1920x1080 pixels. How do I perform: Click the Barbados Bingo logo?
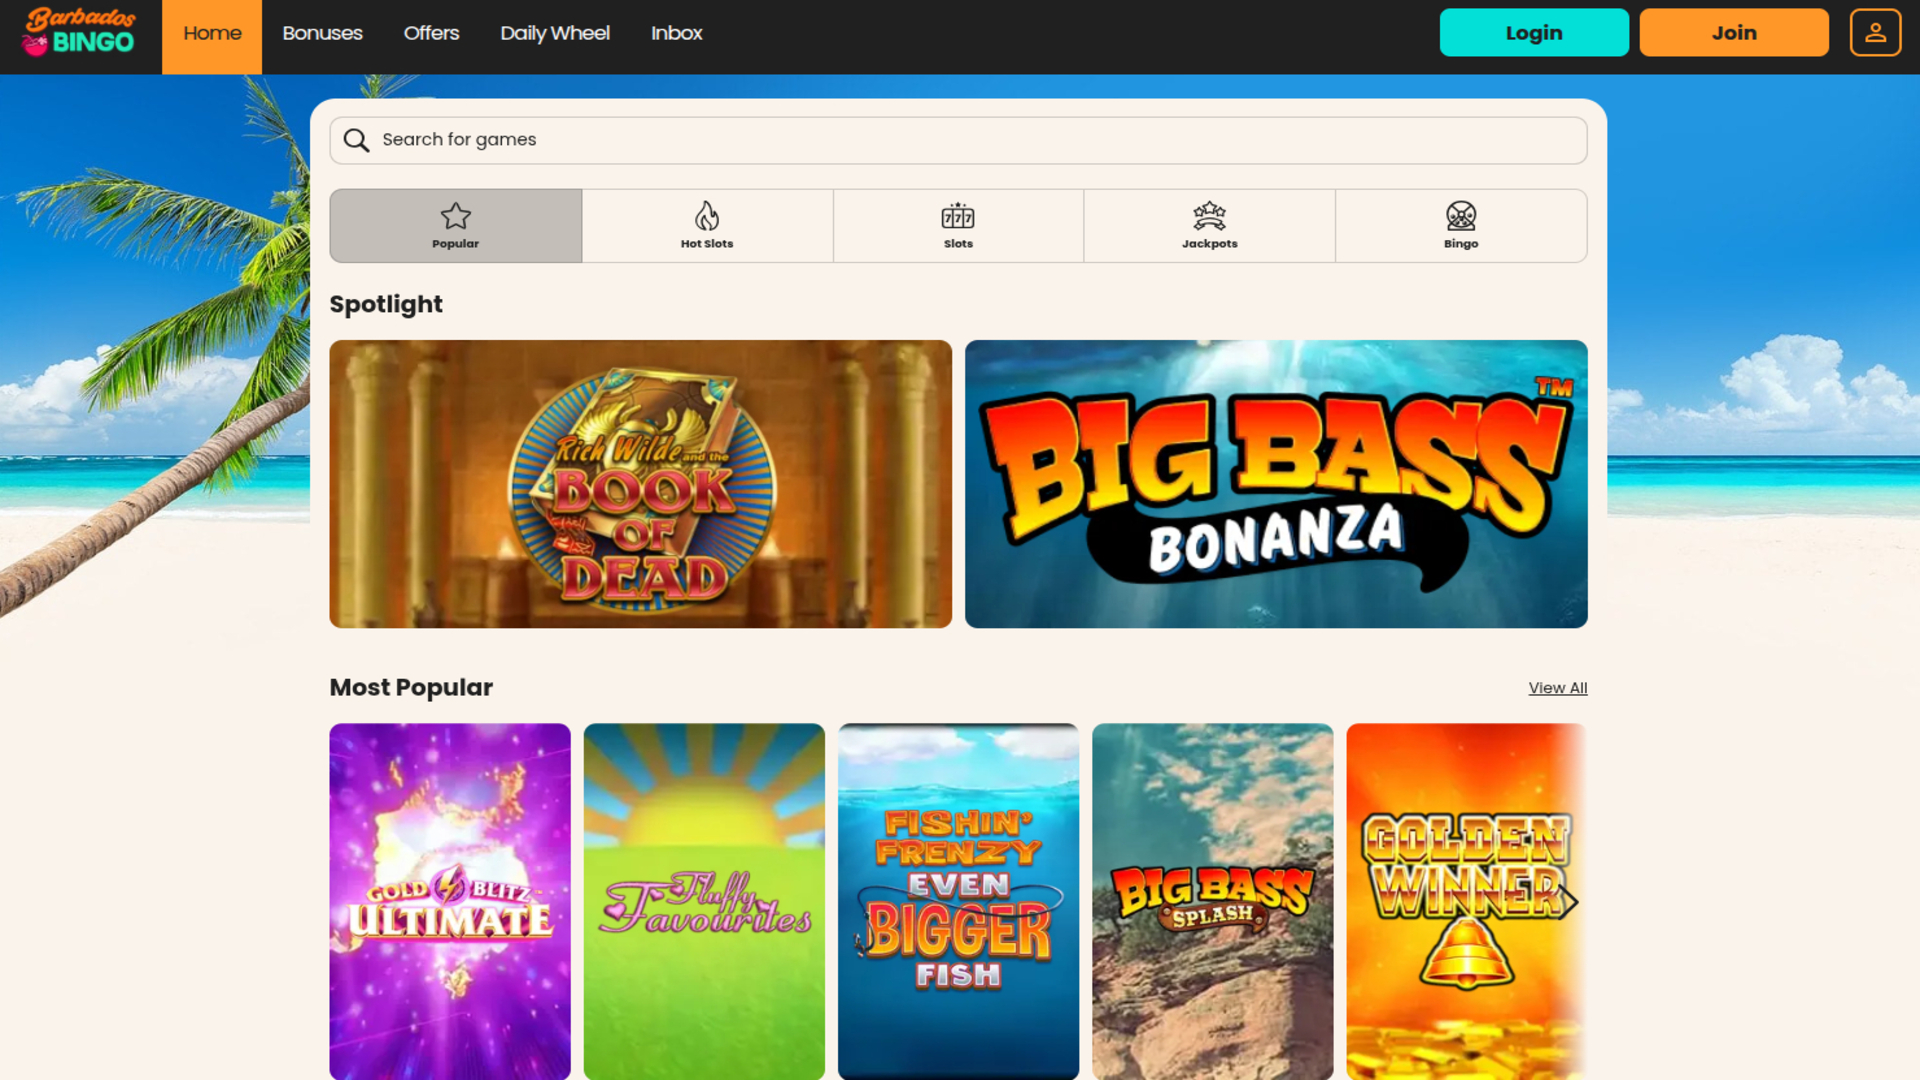78,33
